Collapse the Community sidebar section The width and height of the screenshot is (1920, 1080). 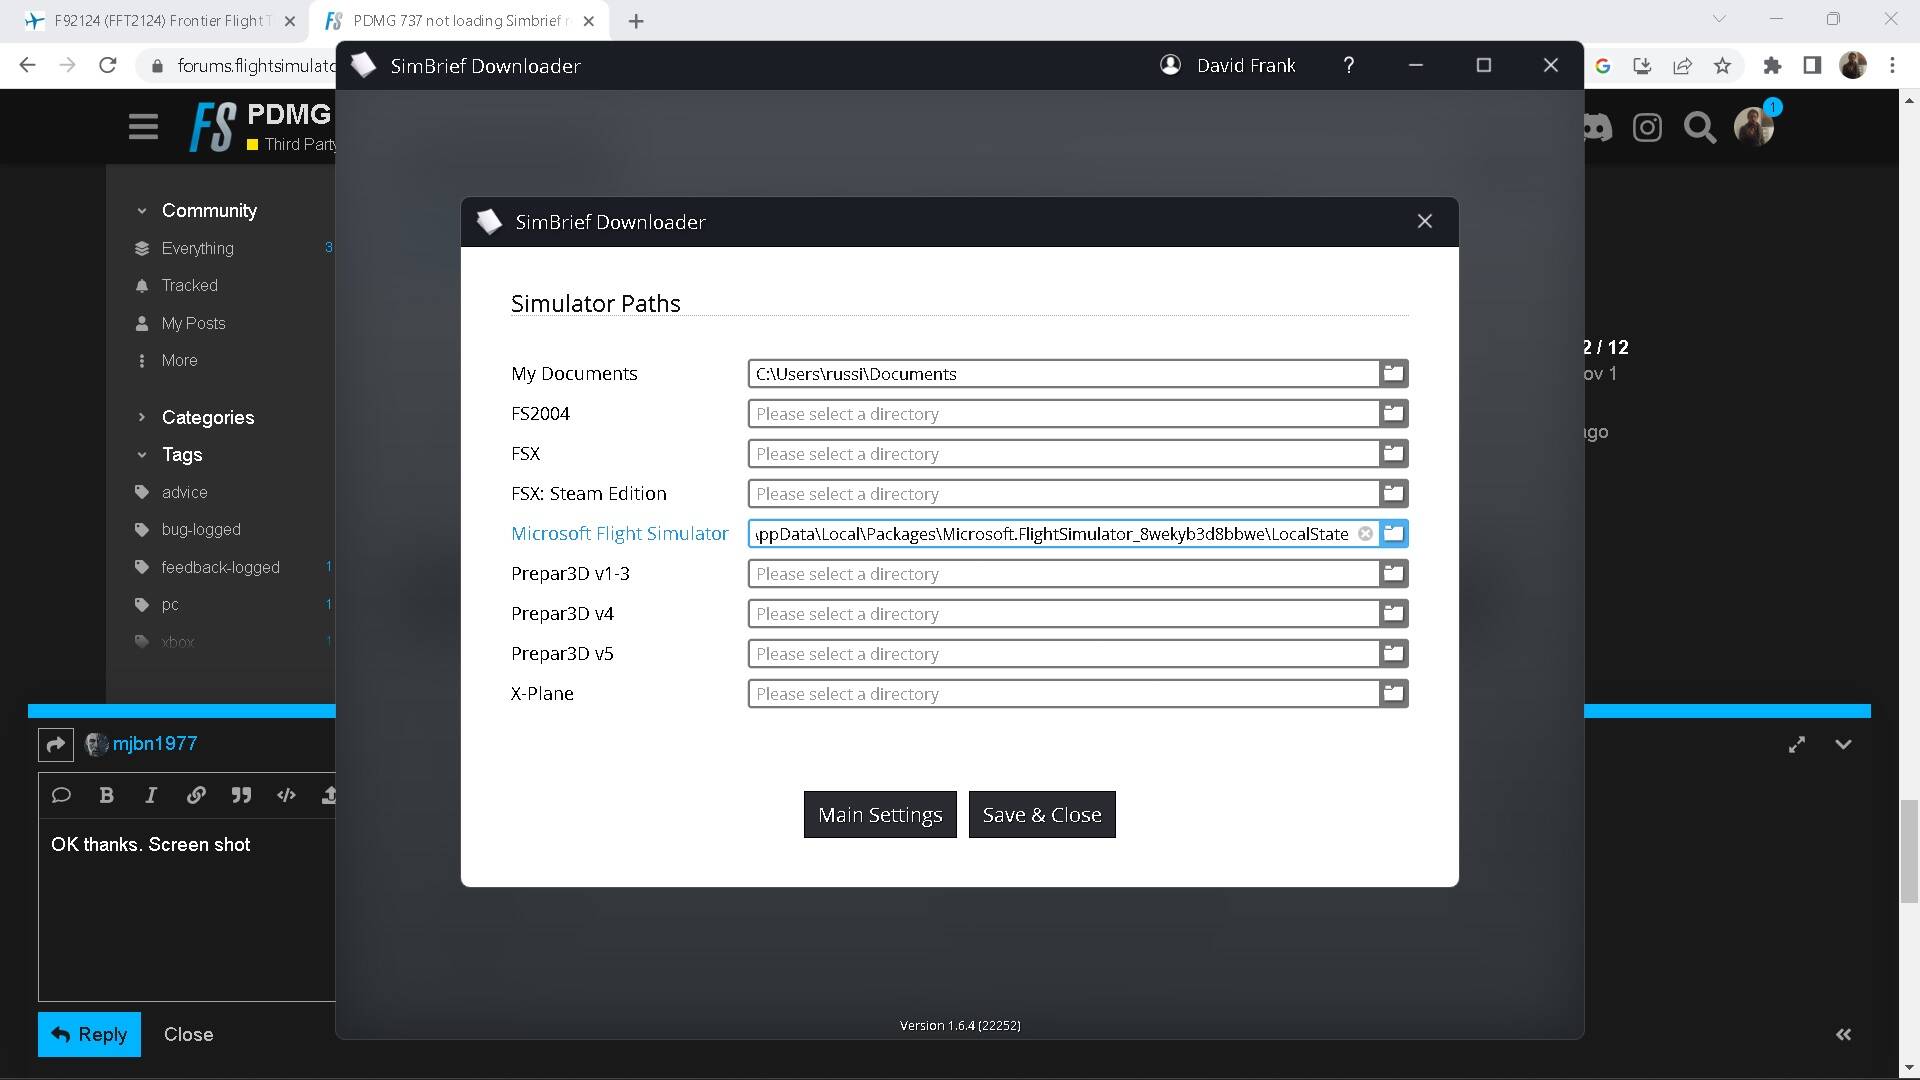pos(141,211)
